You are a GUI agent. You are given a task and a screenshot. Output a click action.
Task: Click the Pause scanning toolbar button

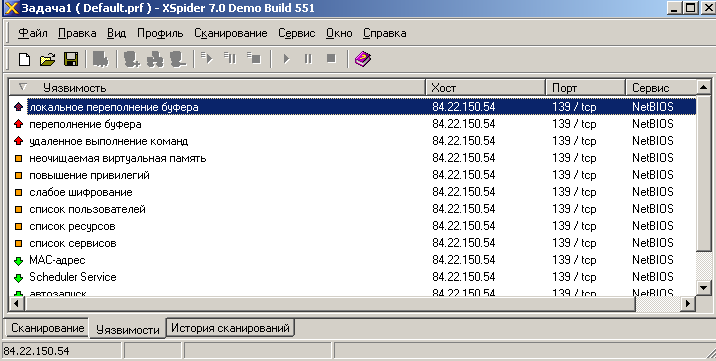(308, 59)
